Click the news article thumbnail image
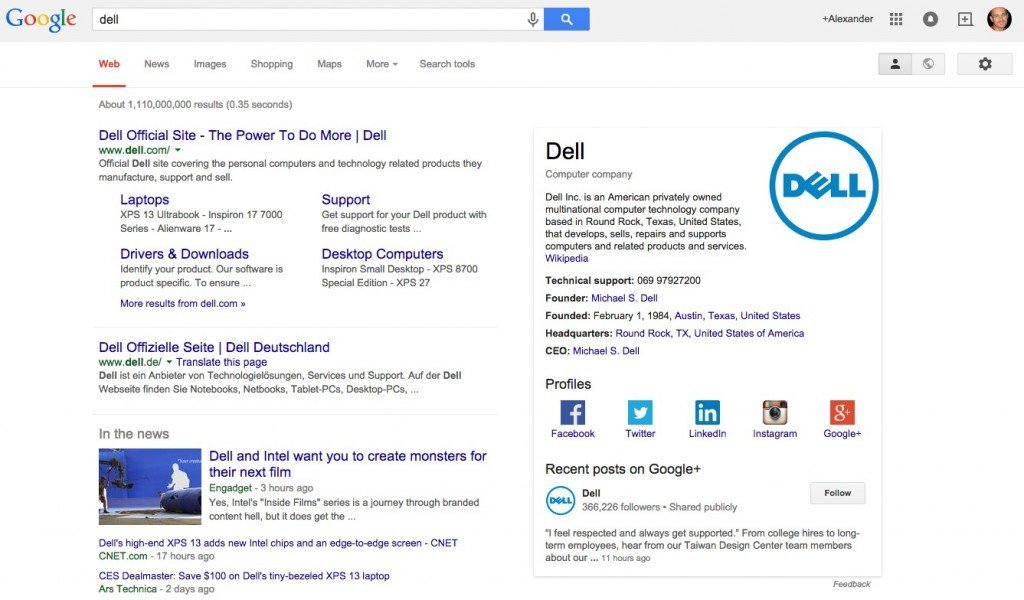 150,486
